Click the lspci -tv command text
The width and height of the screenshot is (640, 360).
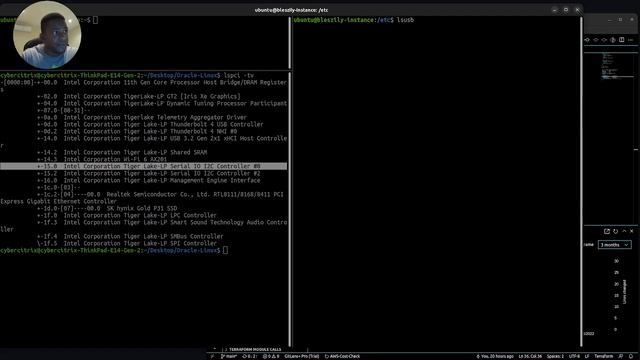[239, 75]
